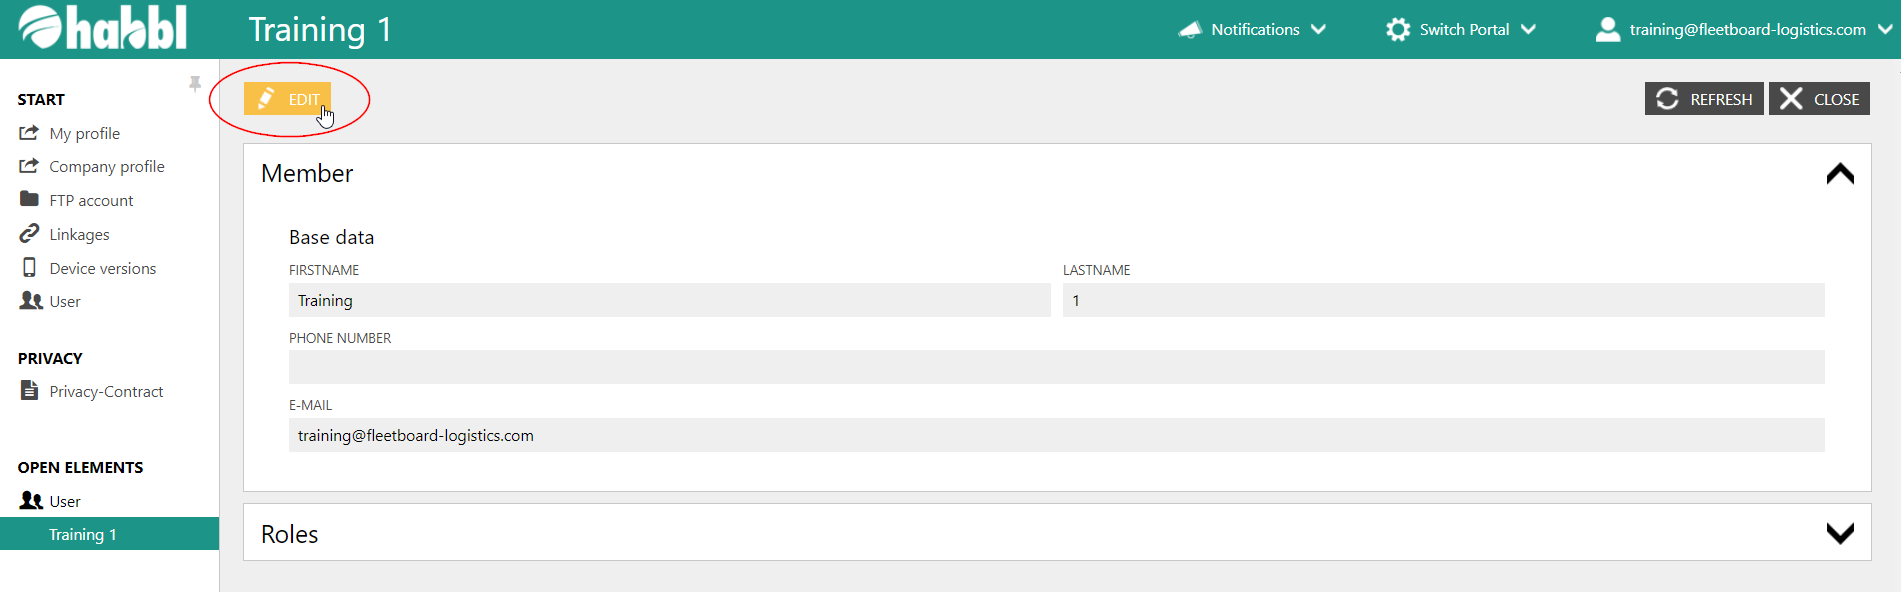Viewport: 1901px width, 592px height.
Task: Click the Phone Number field
Action: pos(1056,367)
